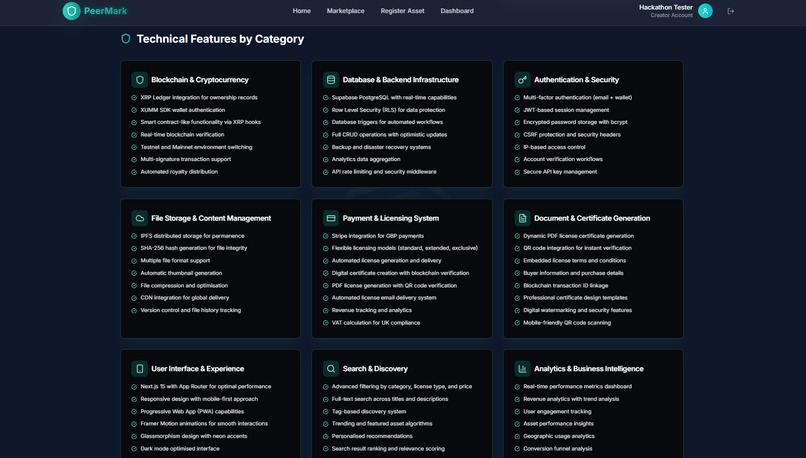Viewport: 806px width, 458px height.
Task: Click 'Technical Features by Category' heading
Action: pyautogui.click(x=221, y=39)
